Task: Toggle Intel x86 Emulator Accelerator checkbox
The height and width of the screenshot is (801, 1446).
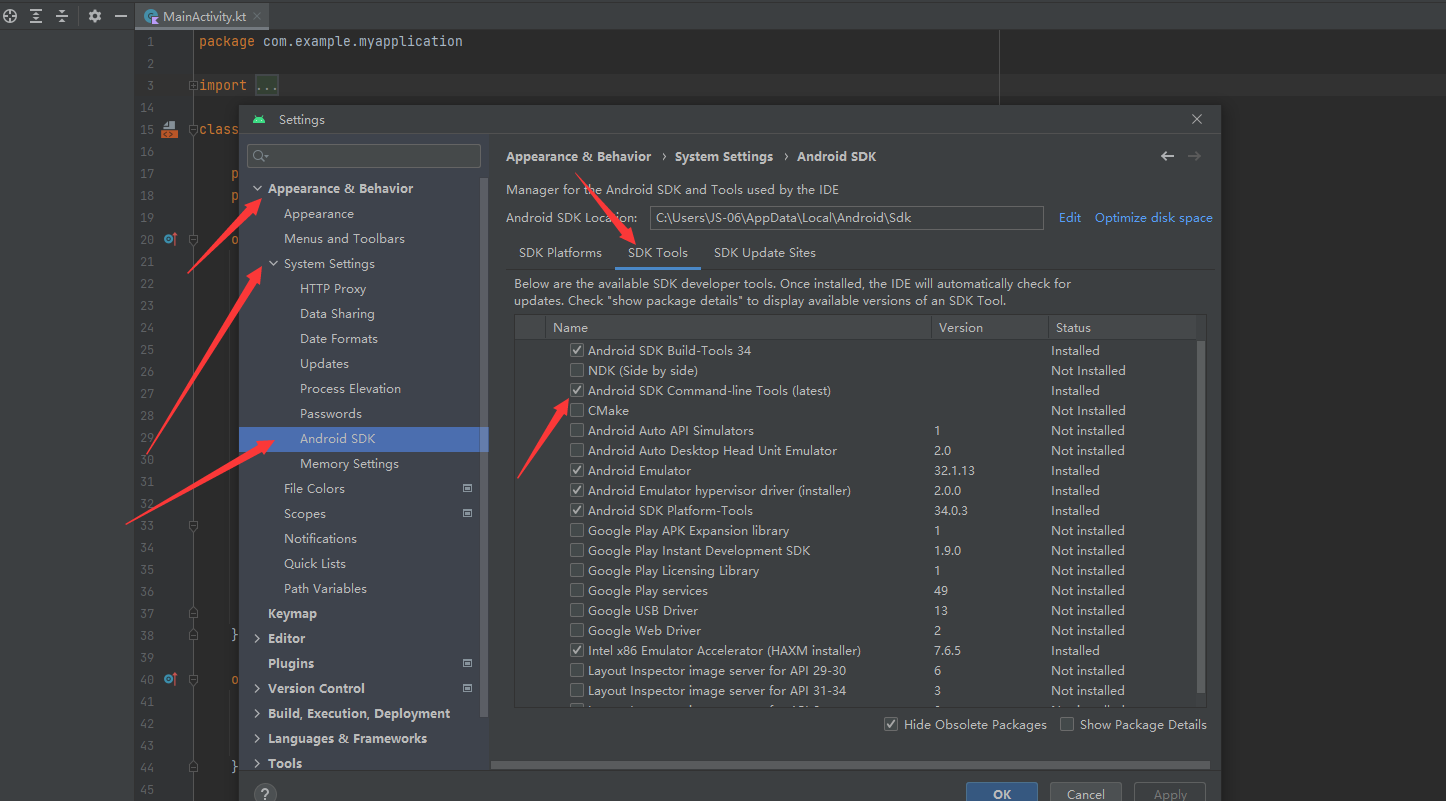Action: click(577, 650)
